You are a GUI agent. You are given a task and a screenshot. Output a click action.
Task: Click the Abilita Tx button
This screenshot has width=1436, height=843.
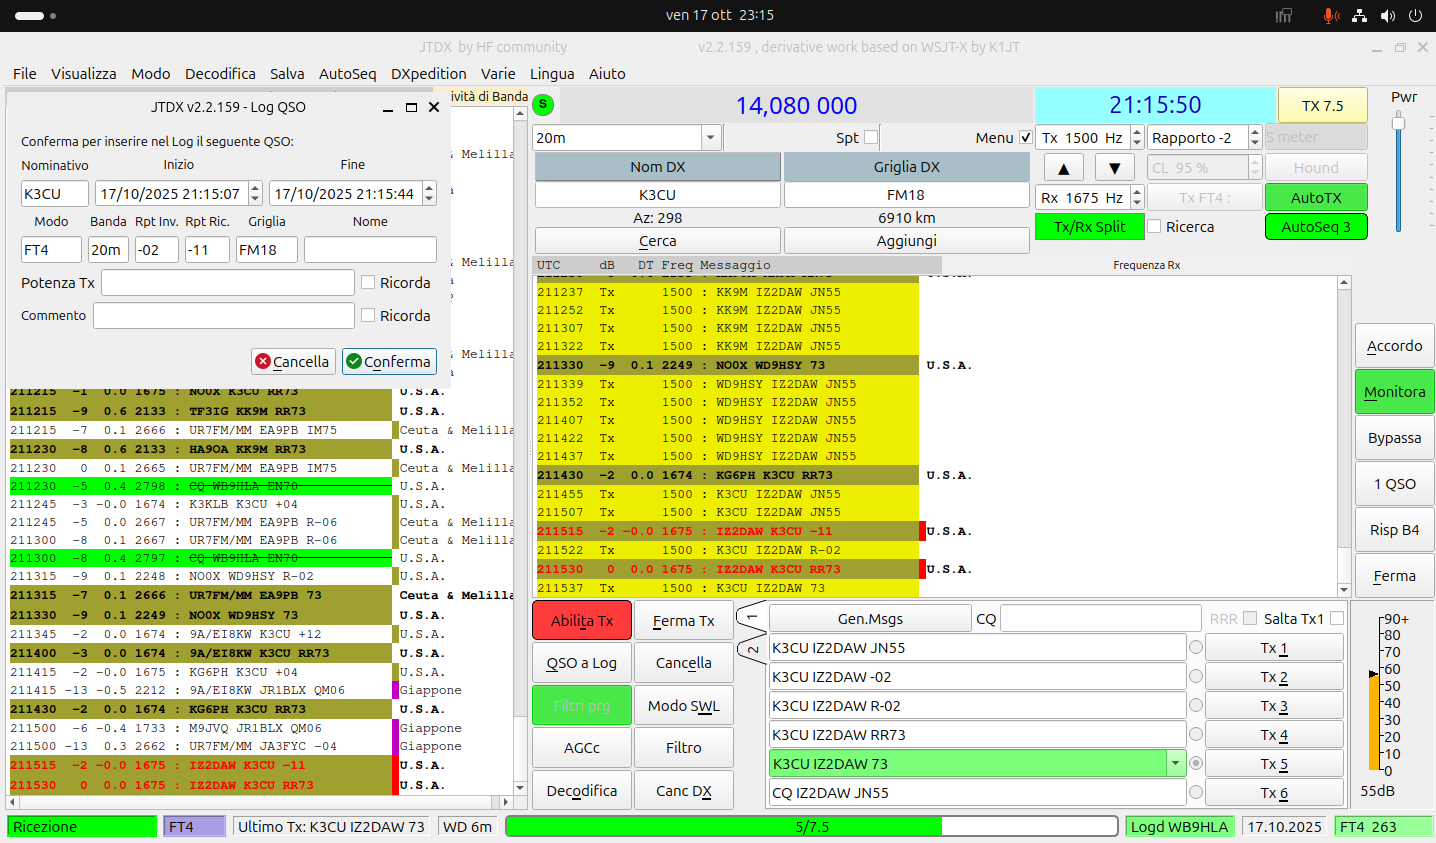click(x=582, y=621)
